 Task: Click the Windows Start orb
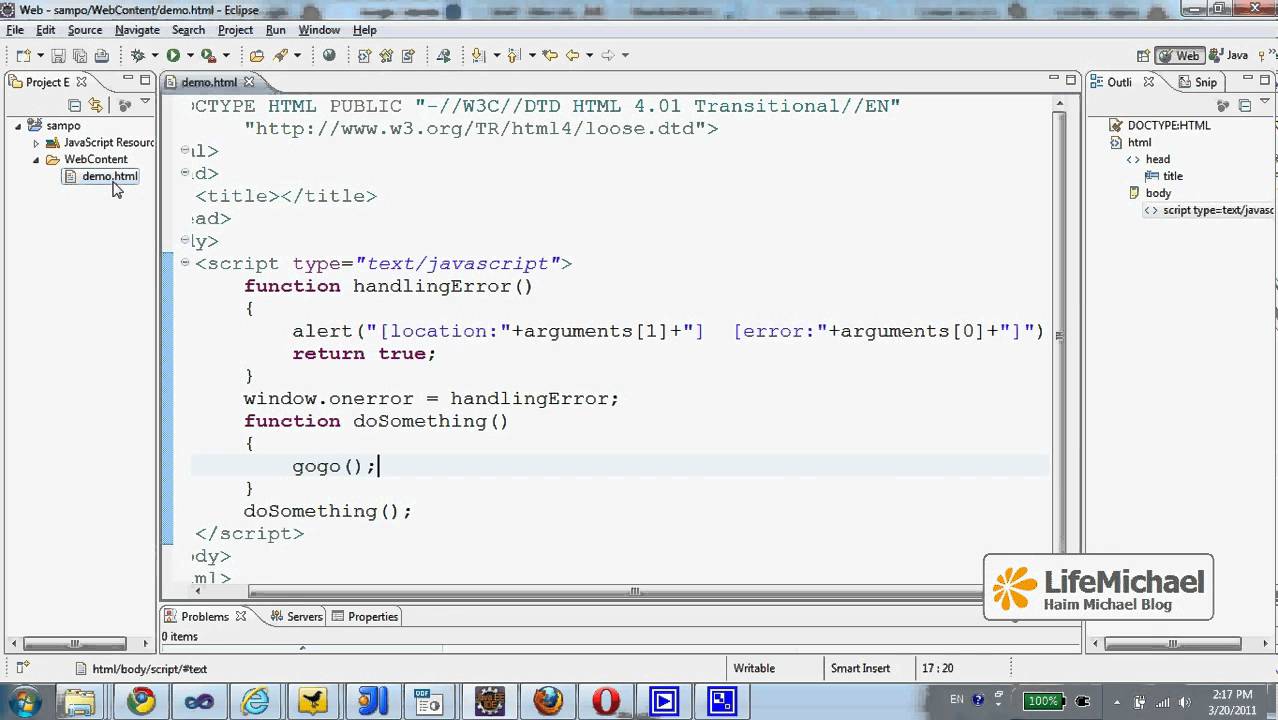pos(24,701)
